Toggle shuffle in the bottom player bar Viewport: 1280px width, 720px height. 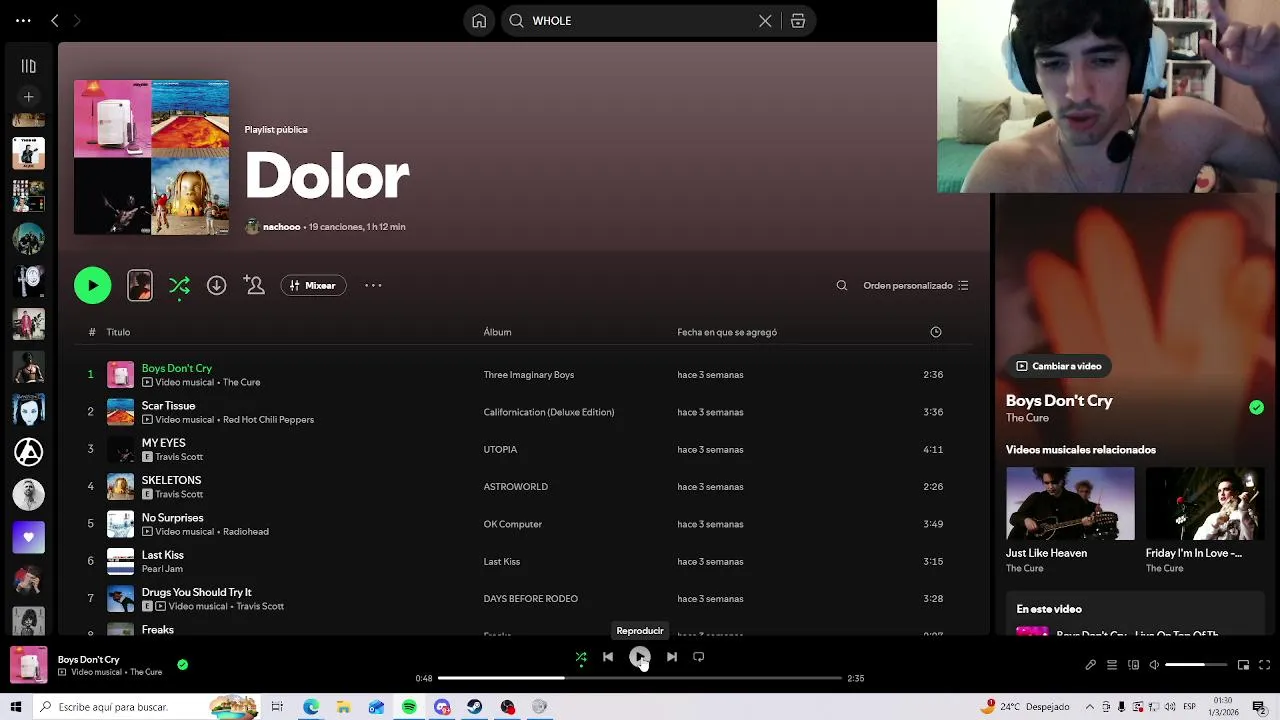pyautogui.click(x=581, y=657)
